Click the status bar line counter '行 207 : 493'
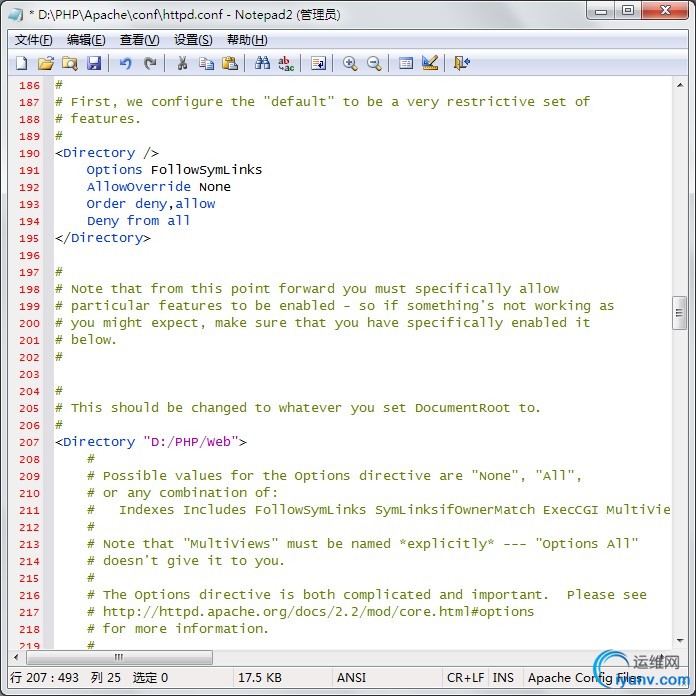 [44, 678]
